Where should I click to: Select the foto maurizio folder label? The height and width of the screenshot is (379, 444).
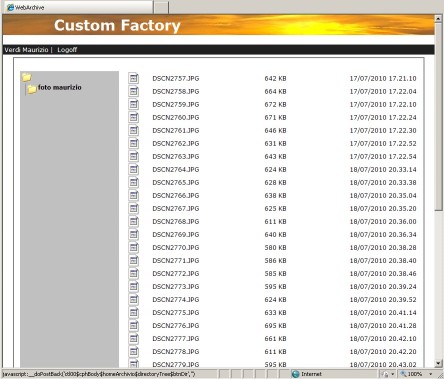[60, 87]
